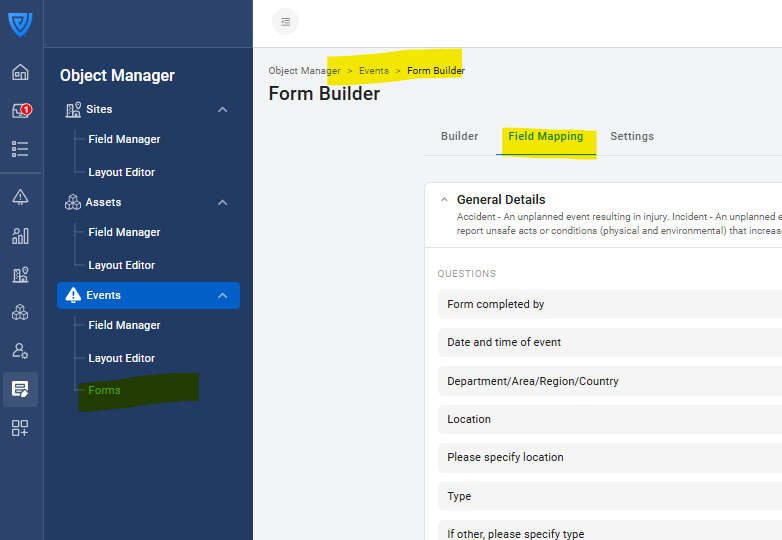Click the task list icon in sidebar
The width and height of the screenshot is (782, 540).
click(20, 149)
